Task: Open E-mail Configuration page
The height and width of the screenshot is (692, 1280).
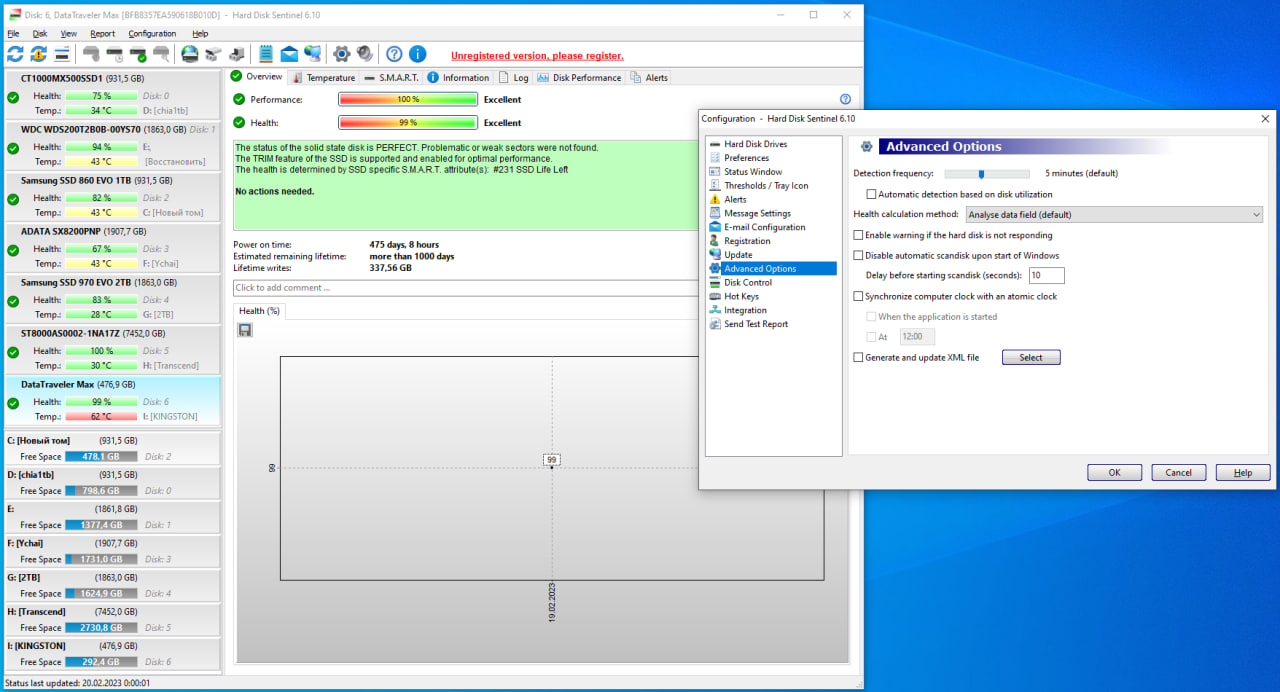Action: click(764, 227)
